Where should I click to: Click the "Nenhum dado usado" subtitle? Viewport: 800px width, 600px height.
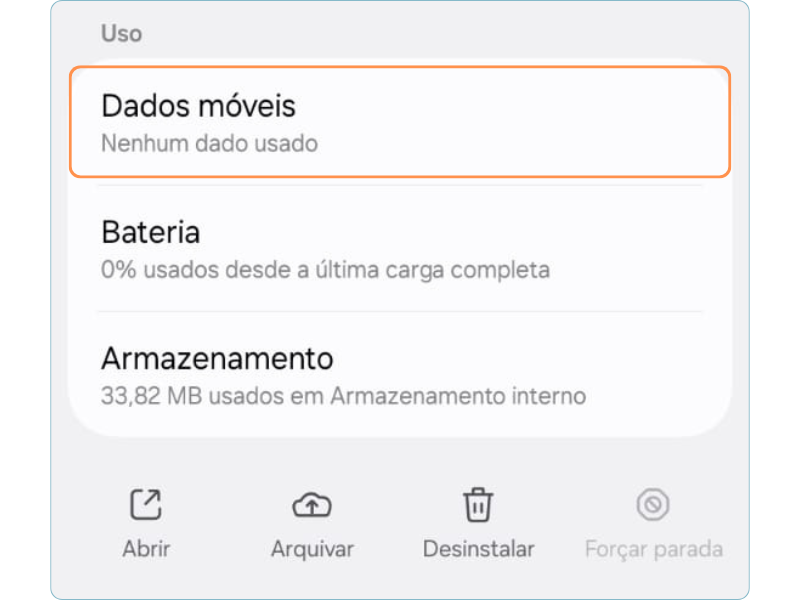pyautogui.click(x=209, y=144)
